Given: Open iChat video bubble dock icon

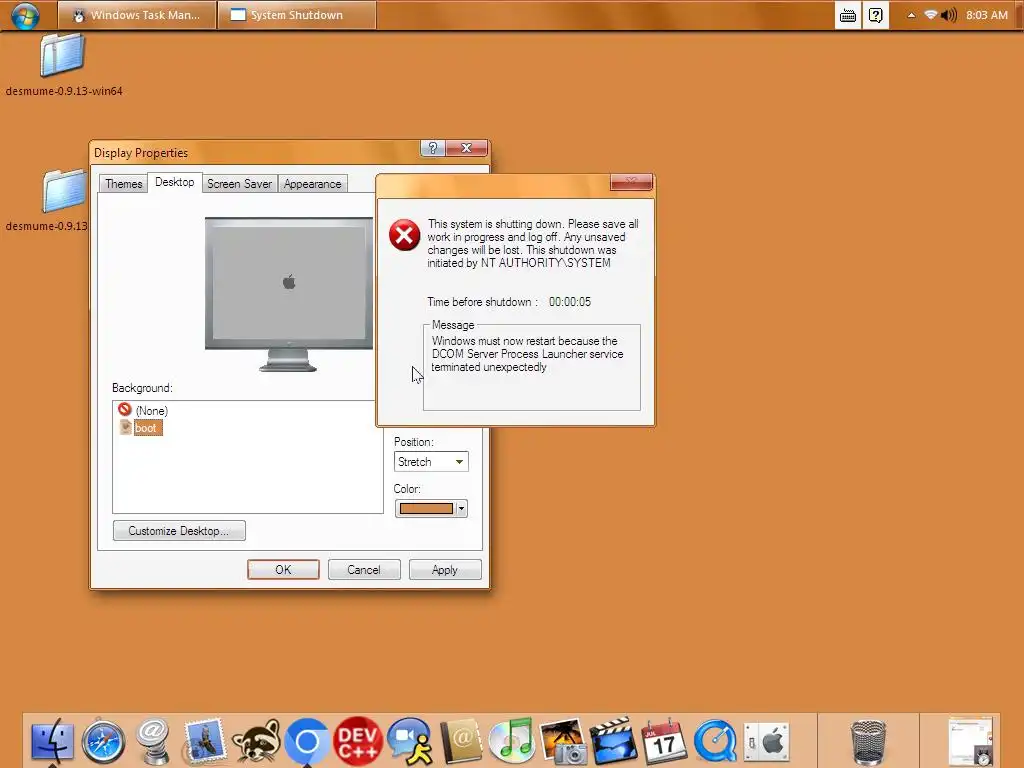Looking at the screenshot, I should tap(409, 742).
